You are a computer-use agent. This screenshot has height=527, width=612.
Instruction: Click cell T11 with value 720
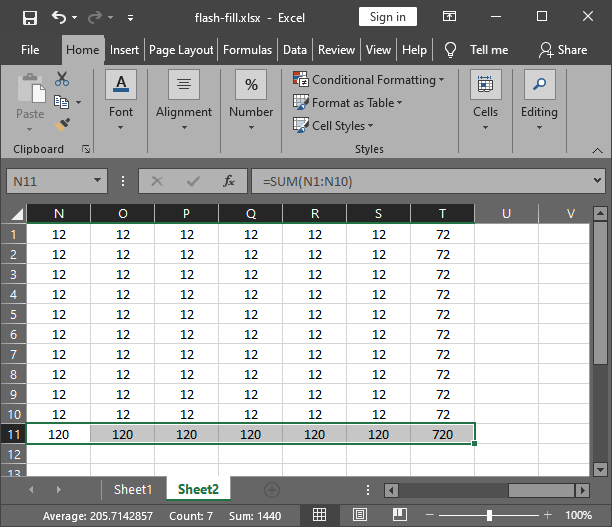pos(442,434)
